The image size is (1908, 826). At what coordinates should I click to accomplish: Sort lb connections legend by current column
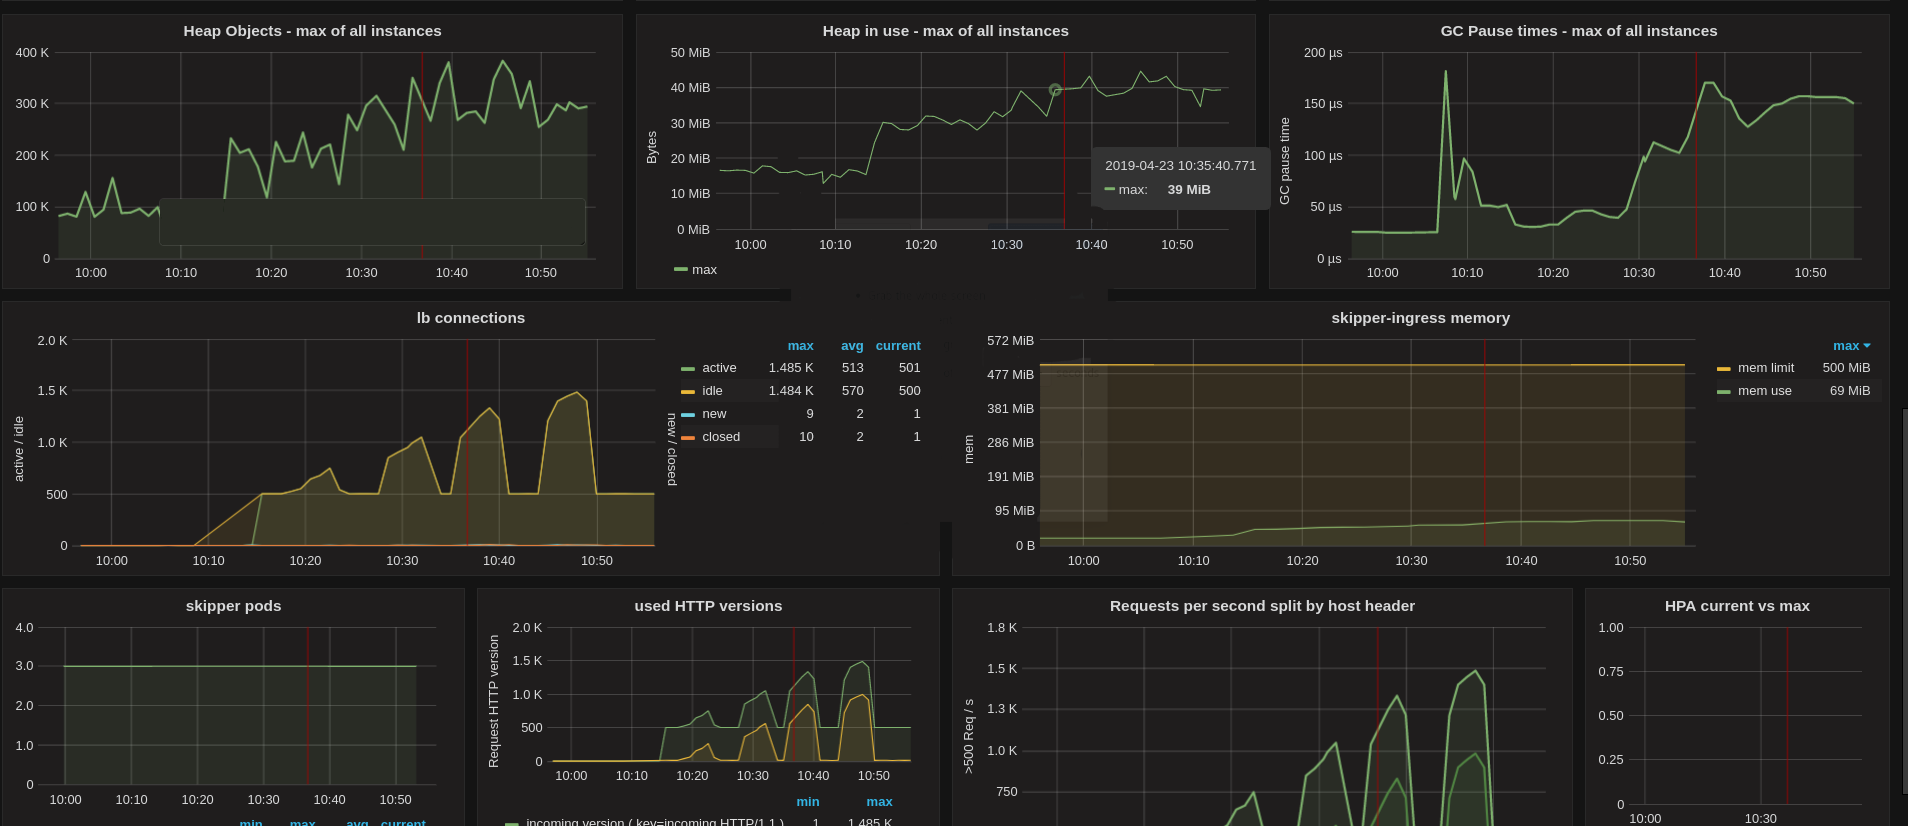(x=898, y=346)
